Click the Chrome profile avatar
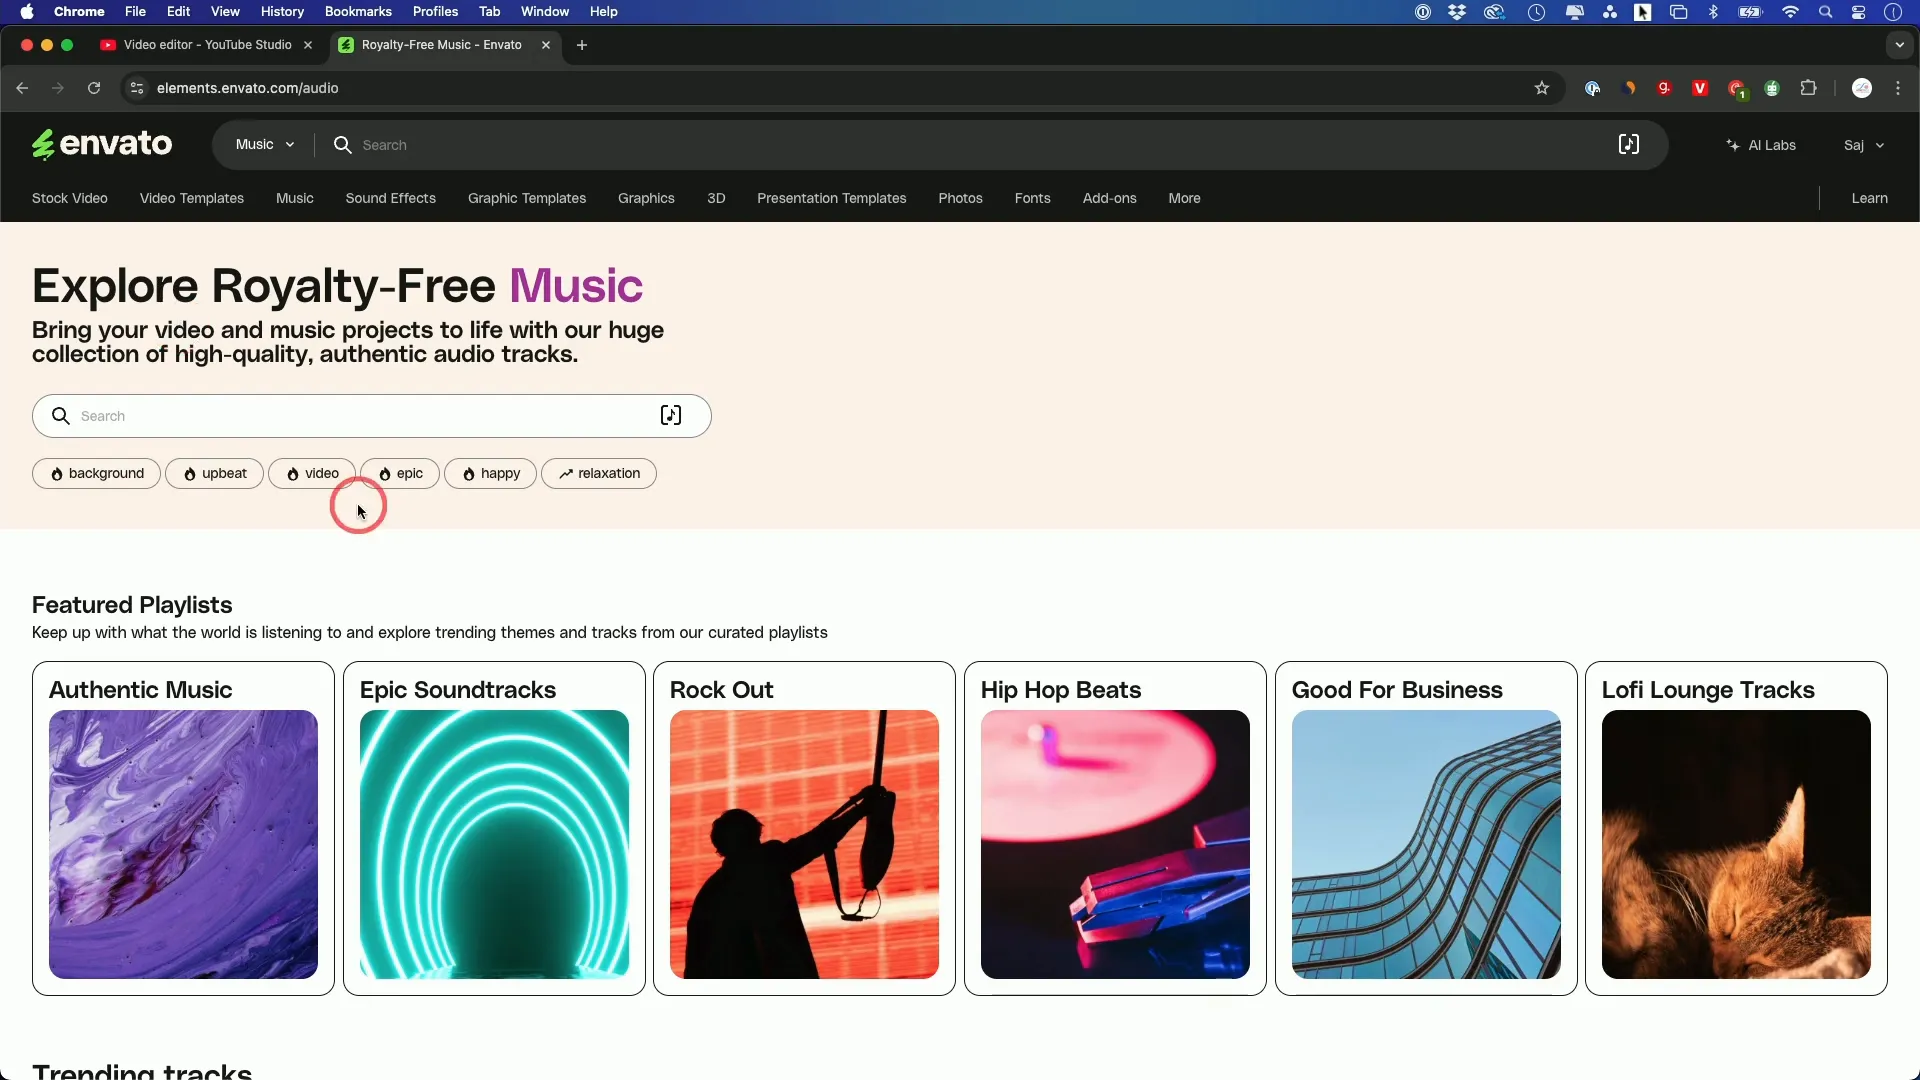1920x1080 pixels. pyautogui.click(x=1862, y=88)
